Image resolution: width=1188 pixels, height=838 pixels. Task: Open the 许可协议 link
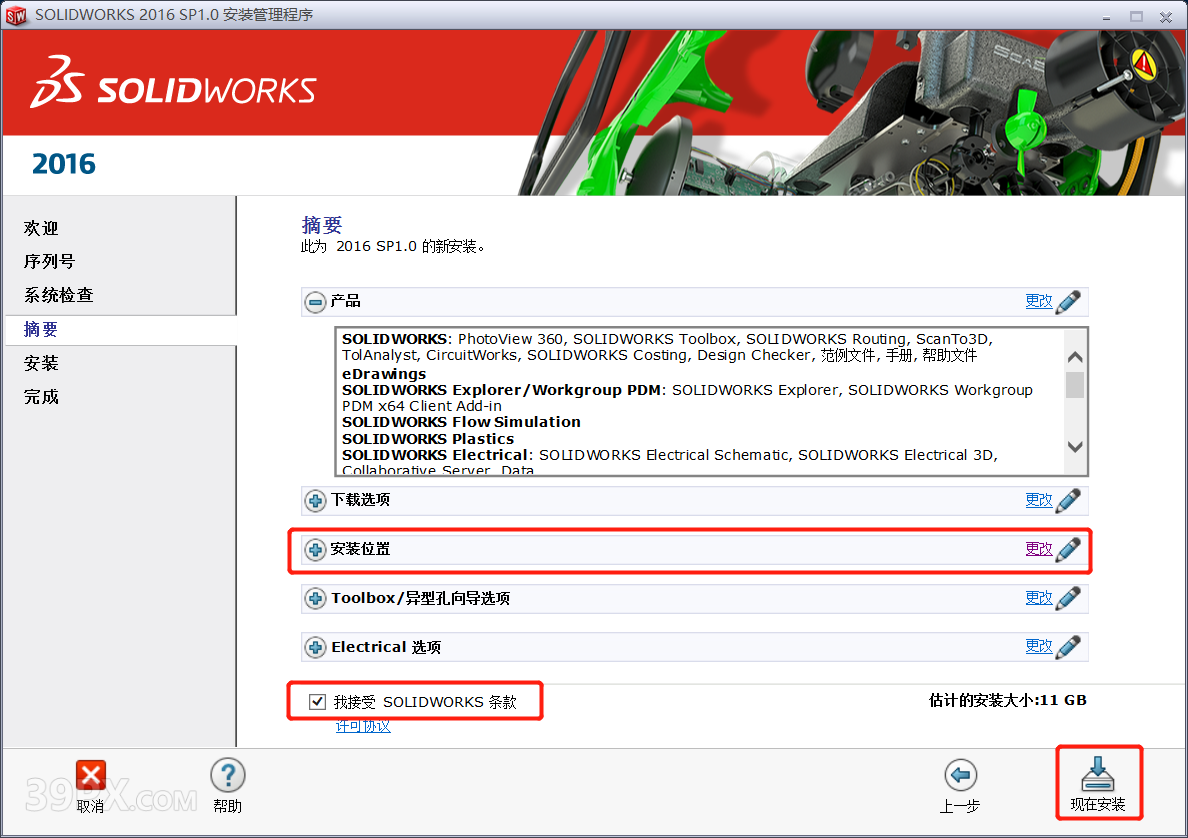click(363, 726)
